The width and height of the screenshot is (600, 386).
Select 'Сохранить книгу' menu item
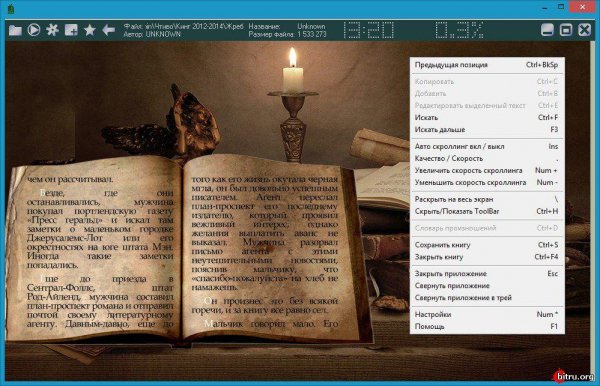(x=487, y=245)
